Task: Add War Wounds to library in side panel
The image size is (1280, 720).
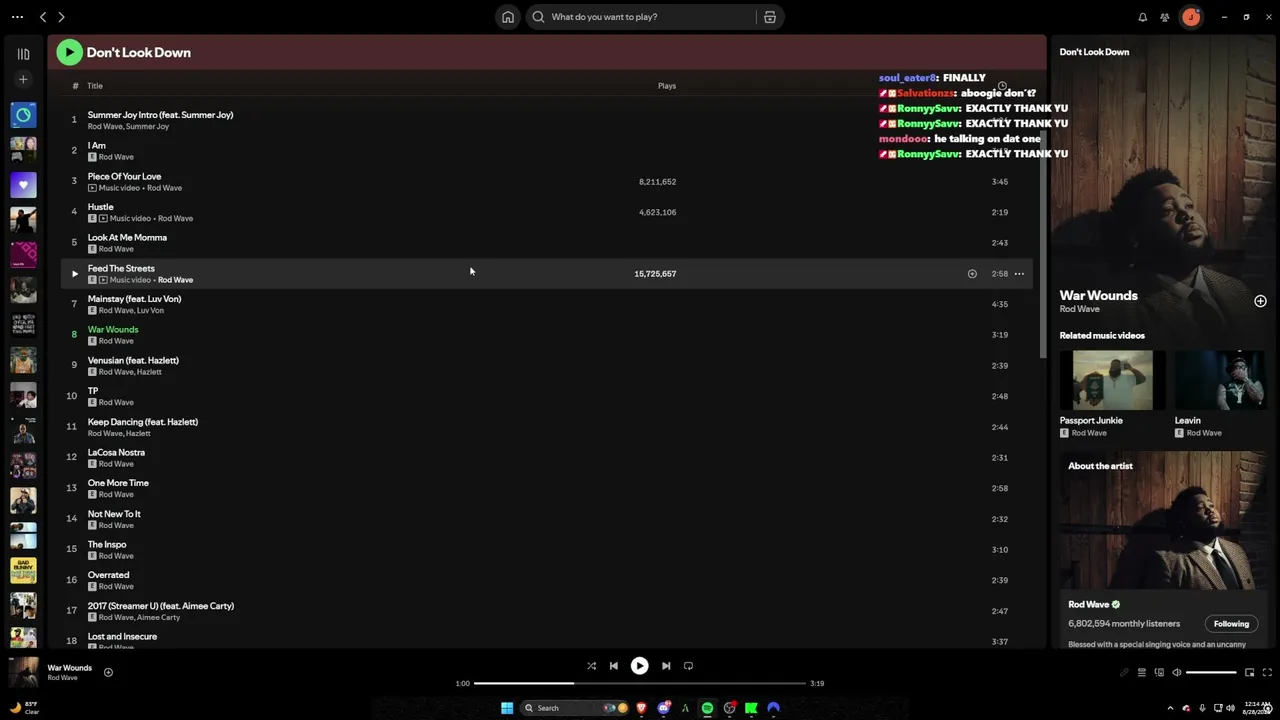Action: point(1260,301)
